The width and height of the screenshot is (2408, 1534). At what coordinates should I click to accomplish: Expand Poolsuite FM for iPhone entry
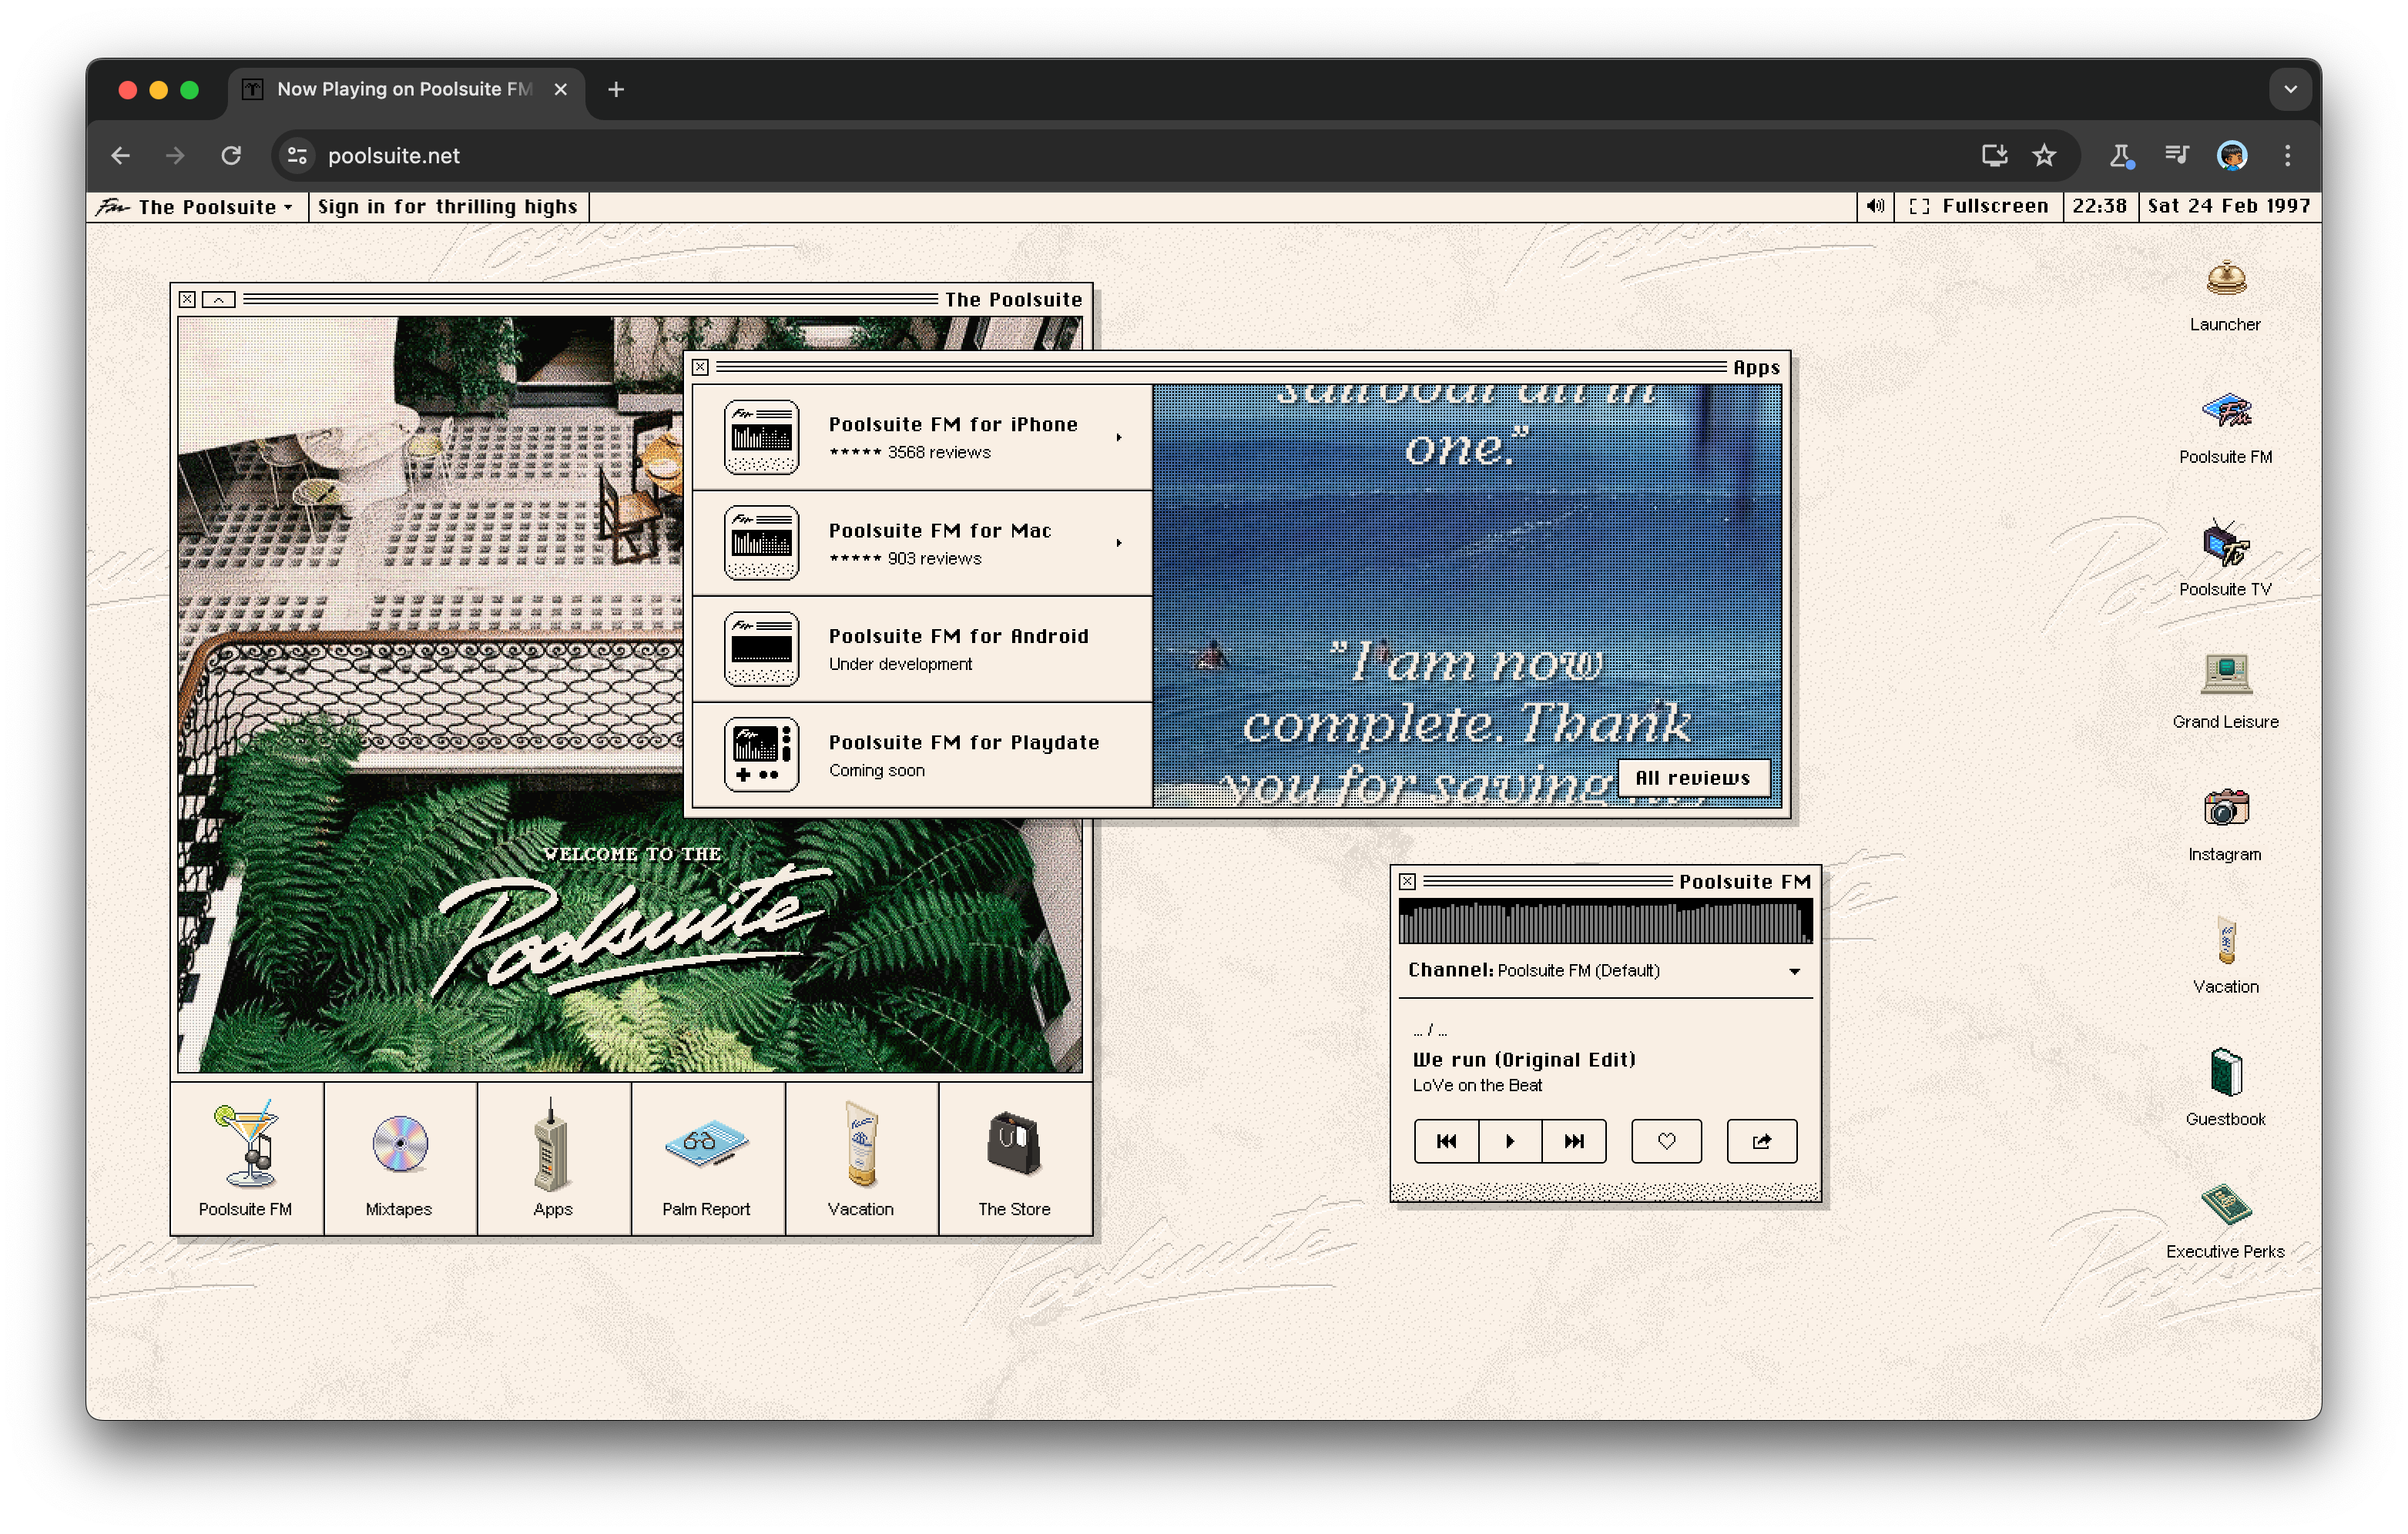(1119, 437)
